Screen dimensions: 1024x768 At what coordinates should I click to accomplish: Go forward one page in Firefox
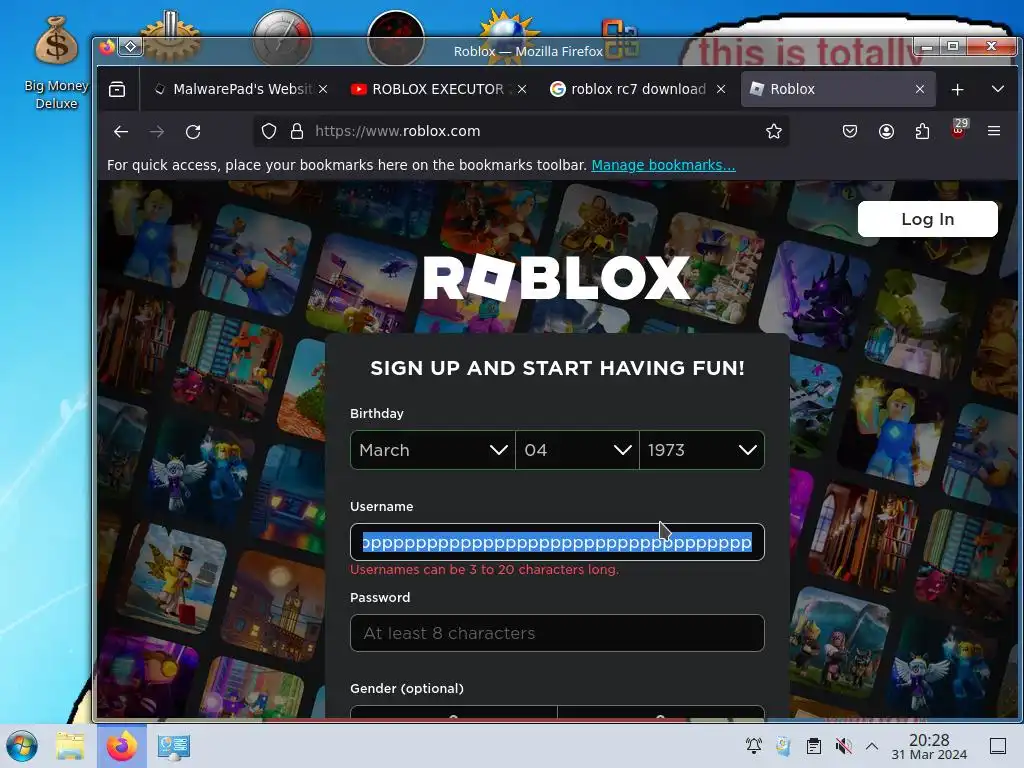(157, 131)
